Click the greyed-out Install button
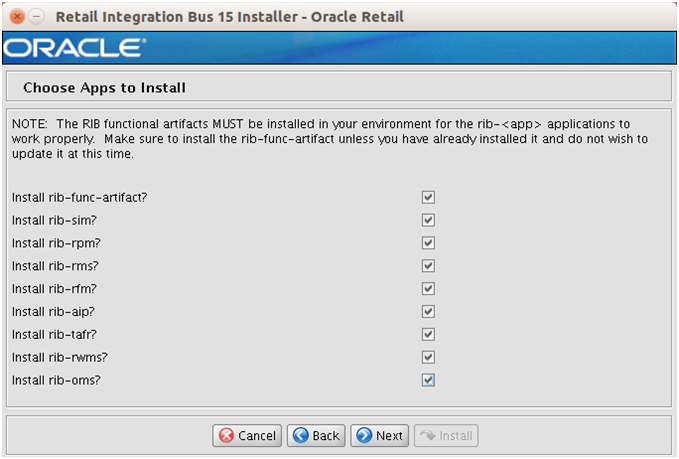This screenshot has height=459, width=679. [446, 436]
